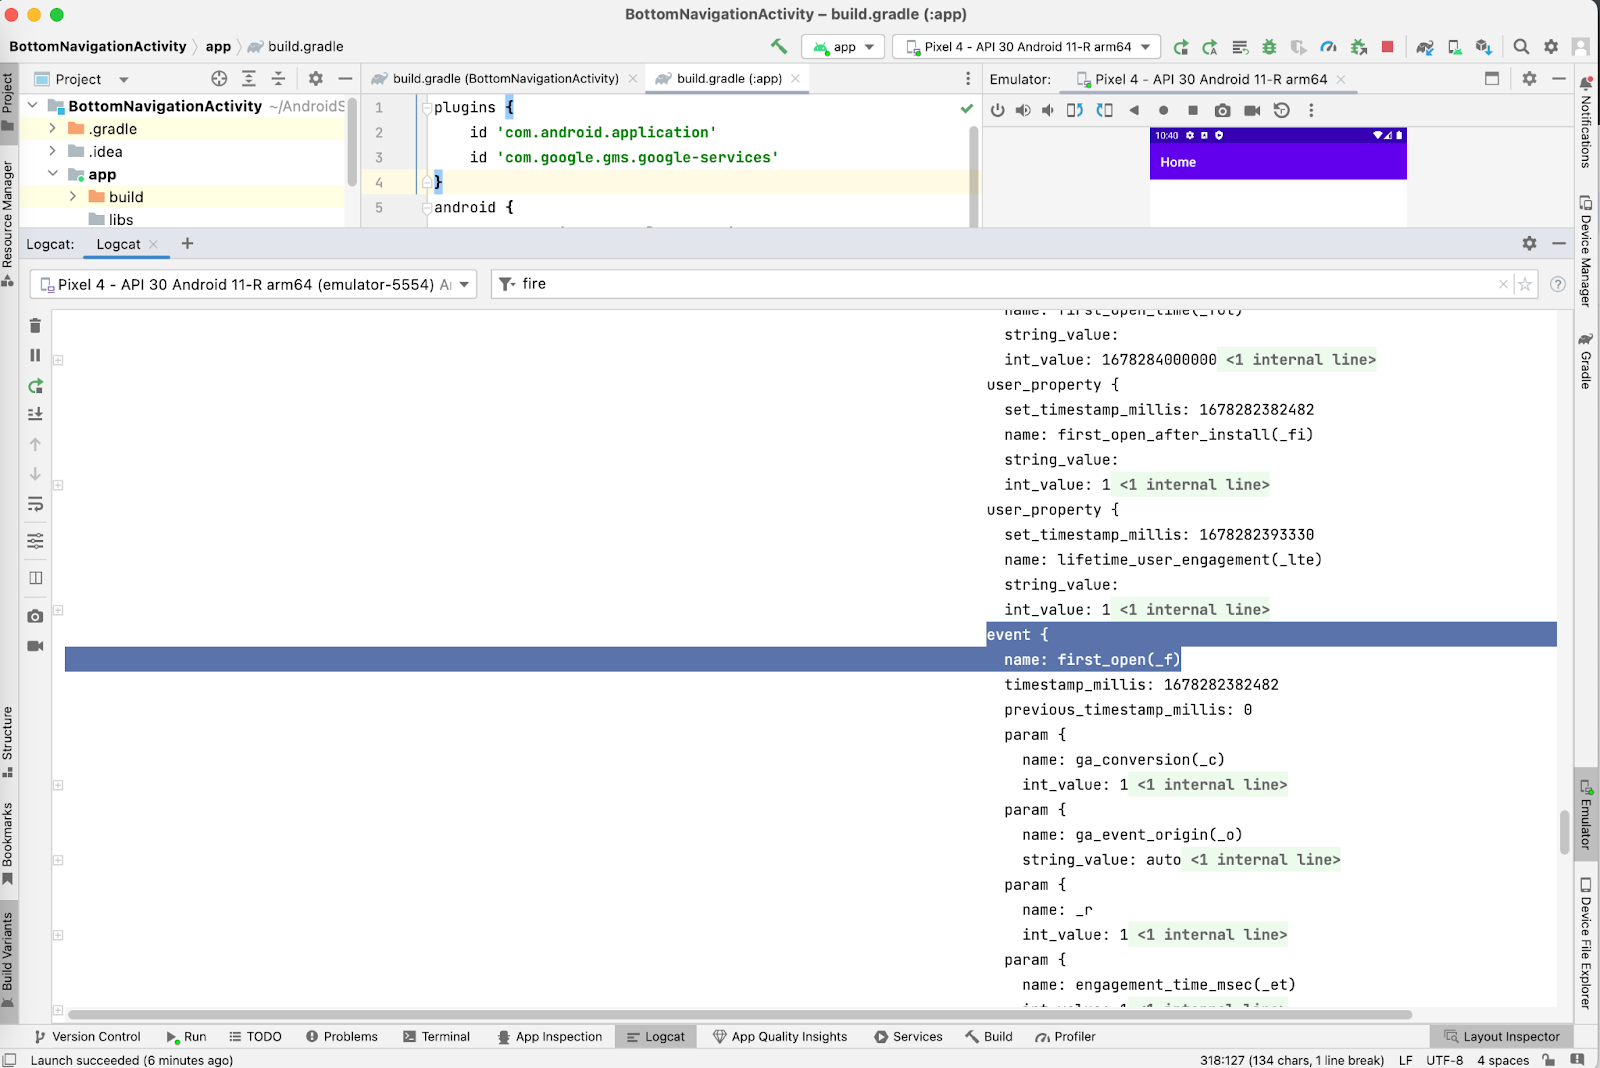This screenshot has width=1600, height=1068.
Task: Select the build.gradle (:app) tab
Action: tap(728, 78)
